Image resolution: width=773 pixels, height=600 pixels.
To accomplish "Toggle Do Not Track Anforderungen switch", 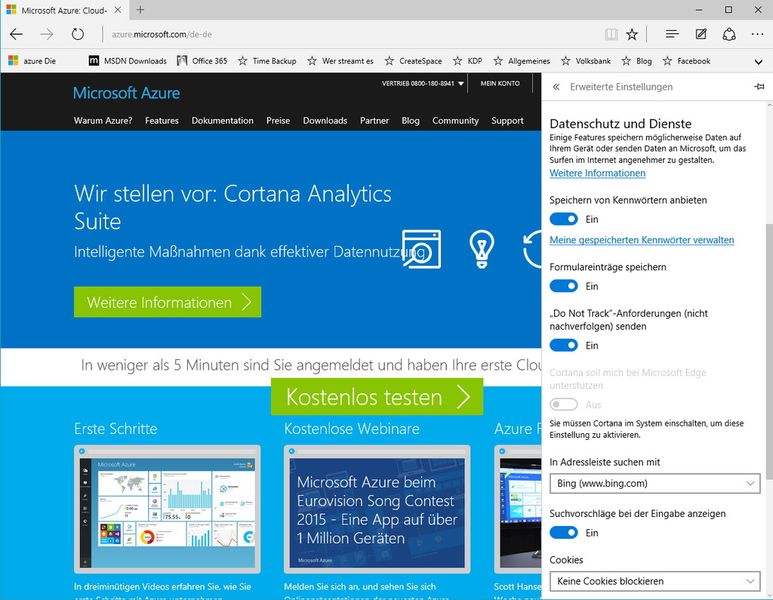I will (563, 345).
